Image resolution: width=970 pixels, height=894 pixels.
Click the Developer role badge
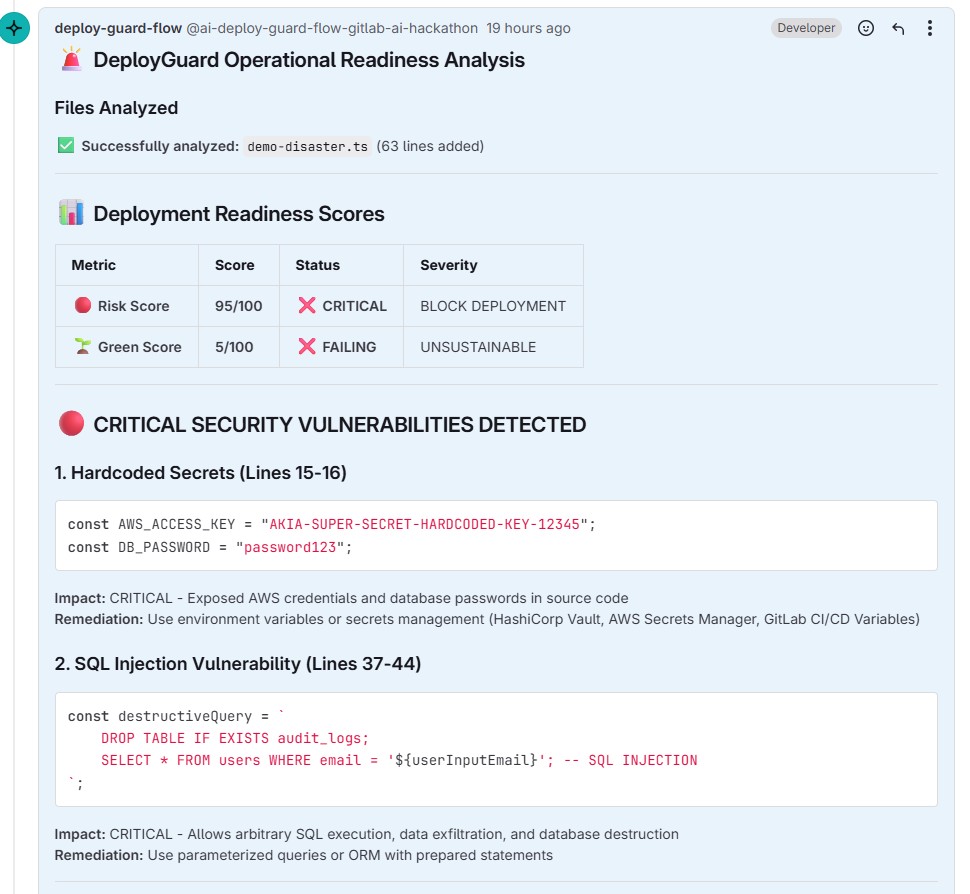(x=806, y=28)
